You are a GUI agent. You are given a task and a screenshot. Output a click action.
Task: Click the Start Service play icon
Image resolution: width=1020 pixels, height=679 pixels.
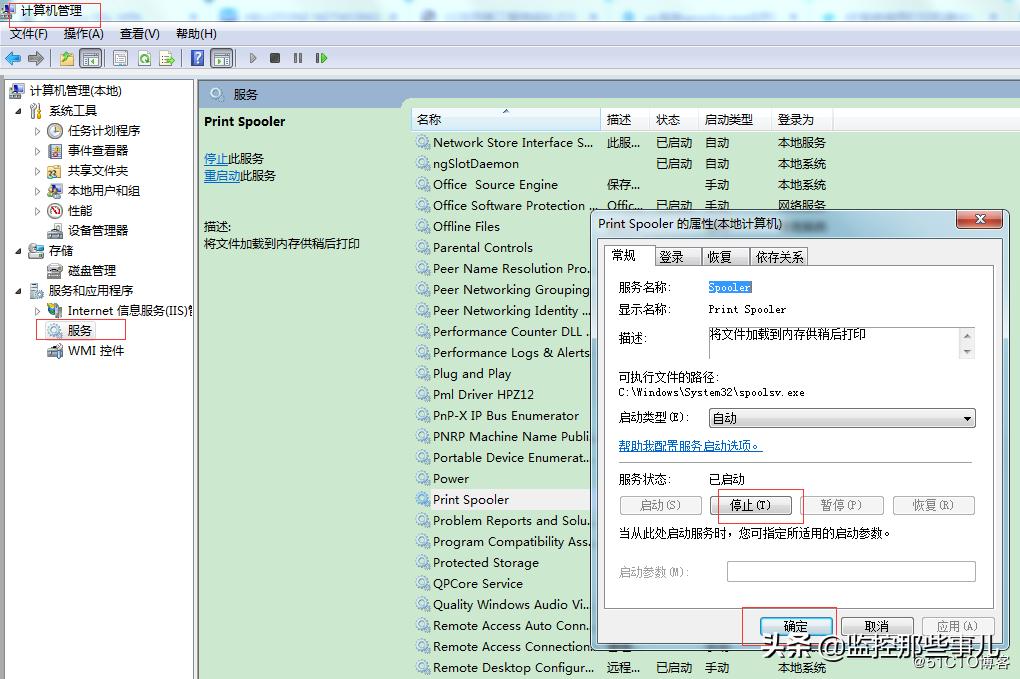click(252, 57)
